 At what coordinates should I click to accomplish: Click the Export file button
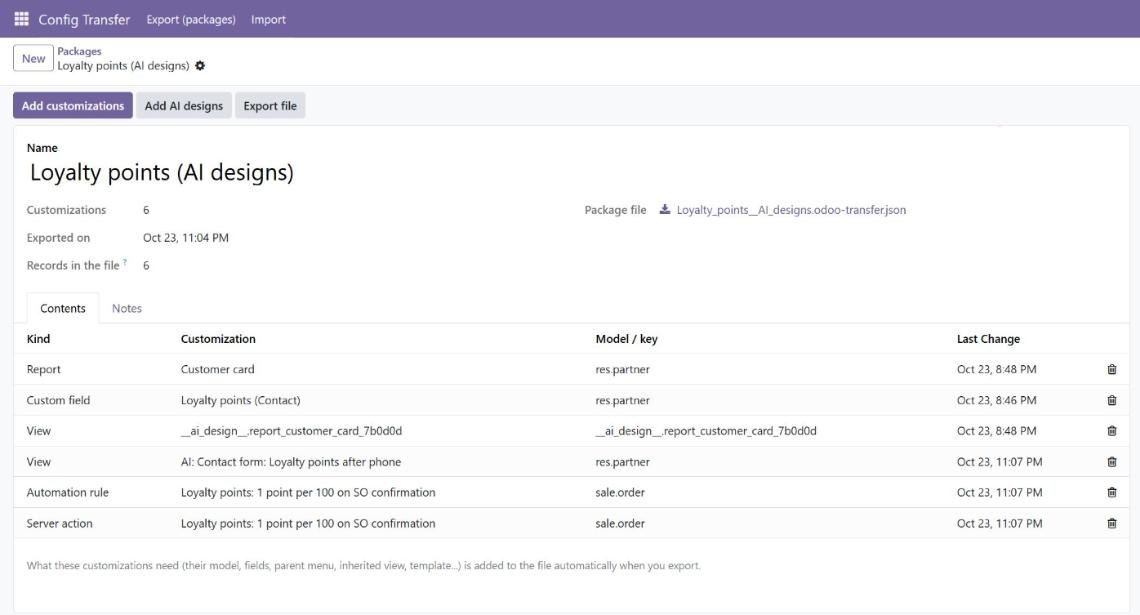tap(270, 105)
